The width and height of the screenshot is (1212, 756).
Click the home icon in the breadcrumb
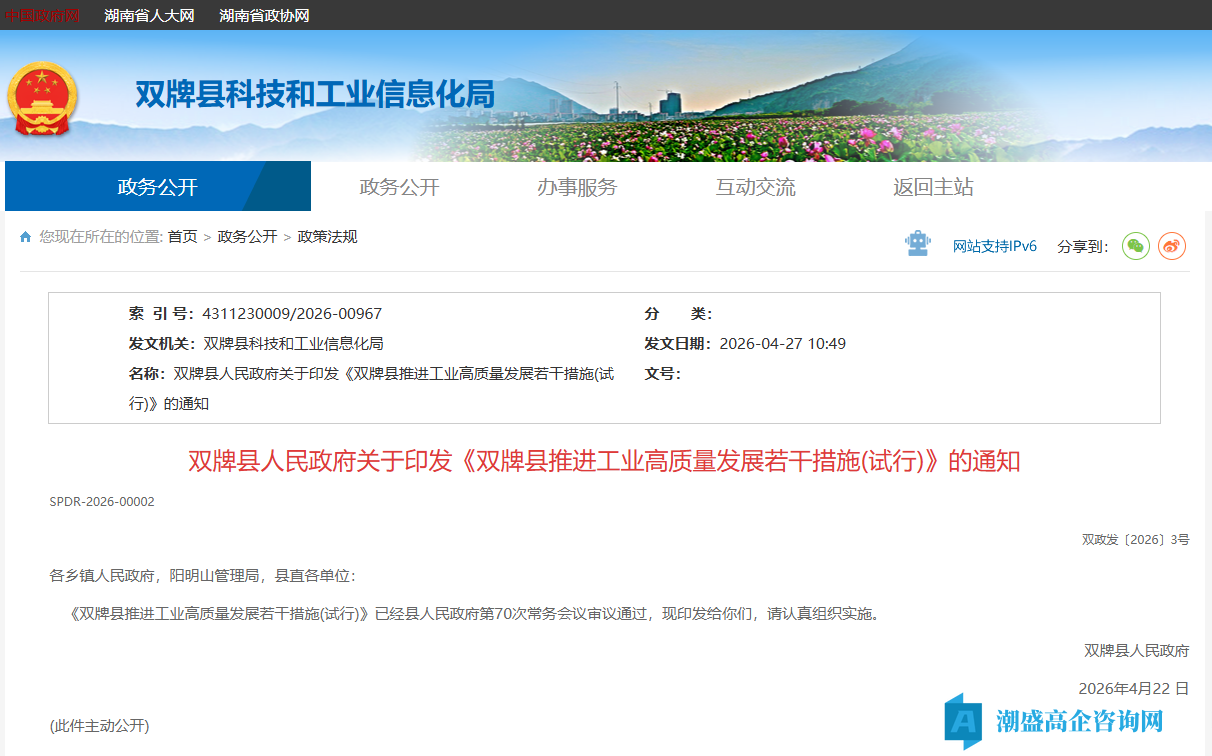(25, 236)
